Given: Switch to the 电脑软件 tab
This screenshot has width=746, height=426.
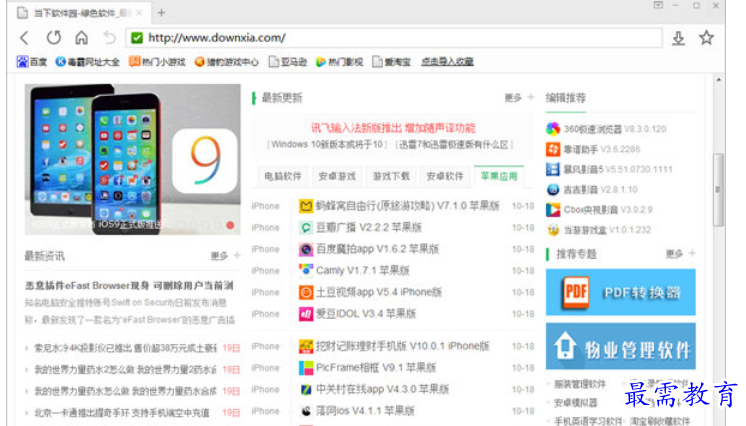Looking at the screenshot, I should point(283,177).
